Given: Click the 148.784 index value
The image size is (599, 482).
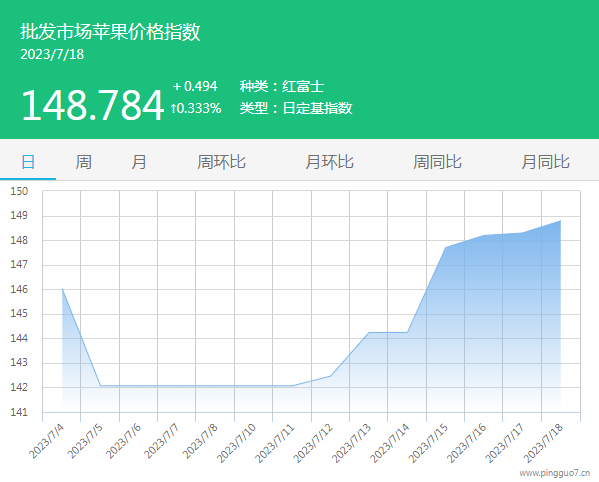Looking at the screenshot, I should click(92, 105).
